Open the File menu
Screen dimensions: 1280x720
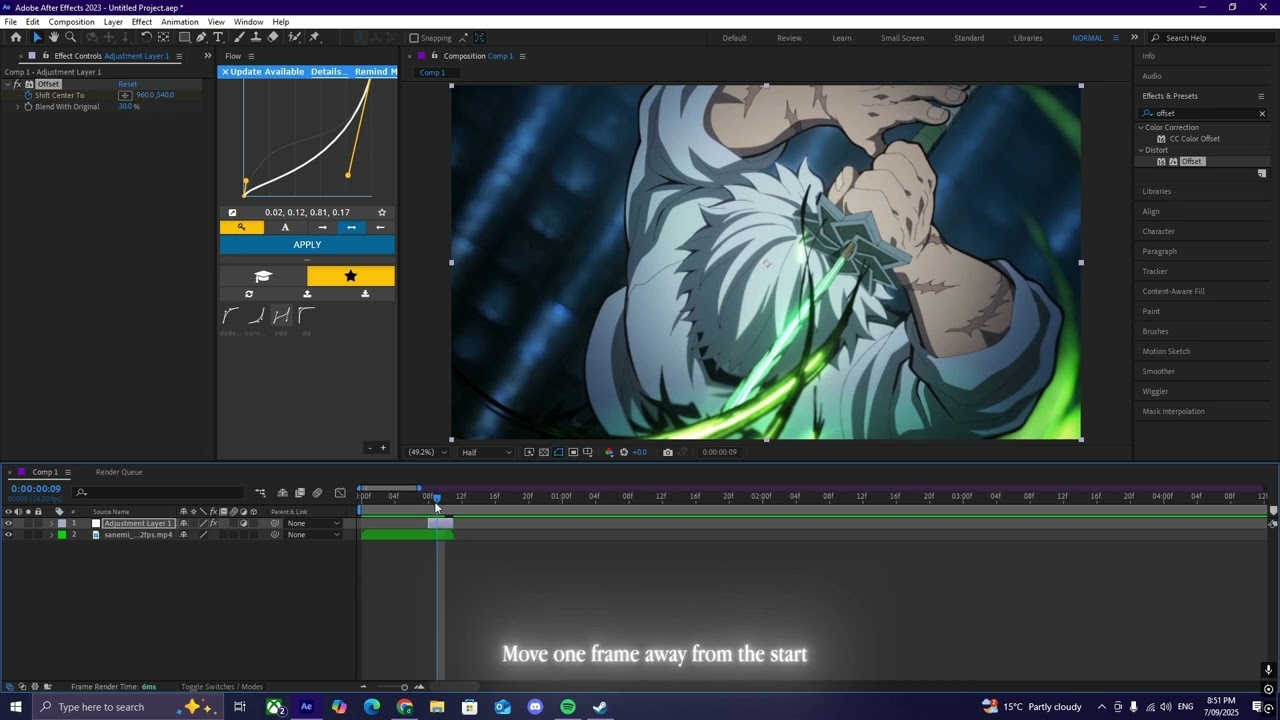point(10,22)
